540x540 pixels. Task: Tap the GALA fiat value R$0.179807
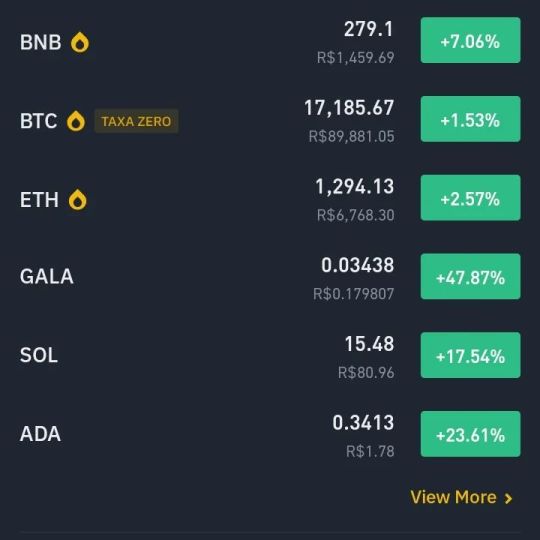[354, 294]
